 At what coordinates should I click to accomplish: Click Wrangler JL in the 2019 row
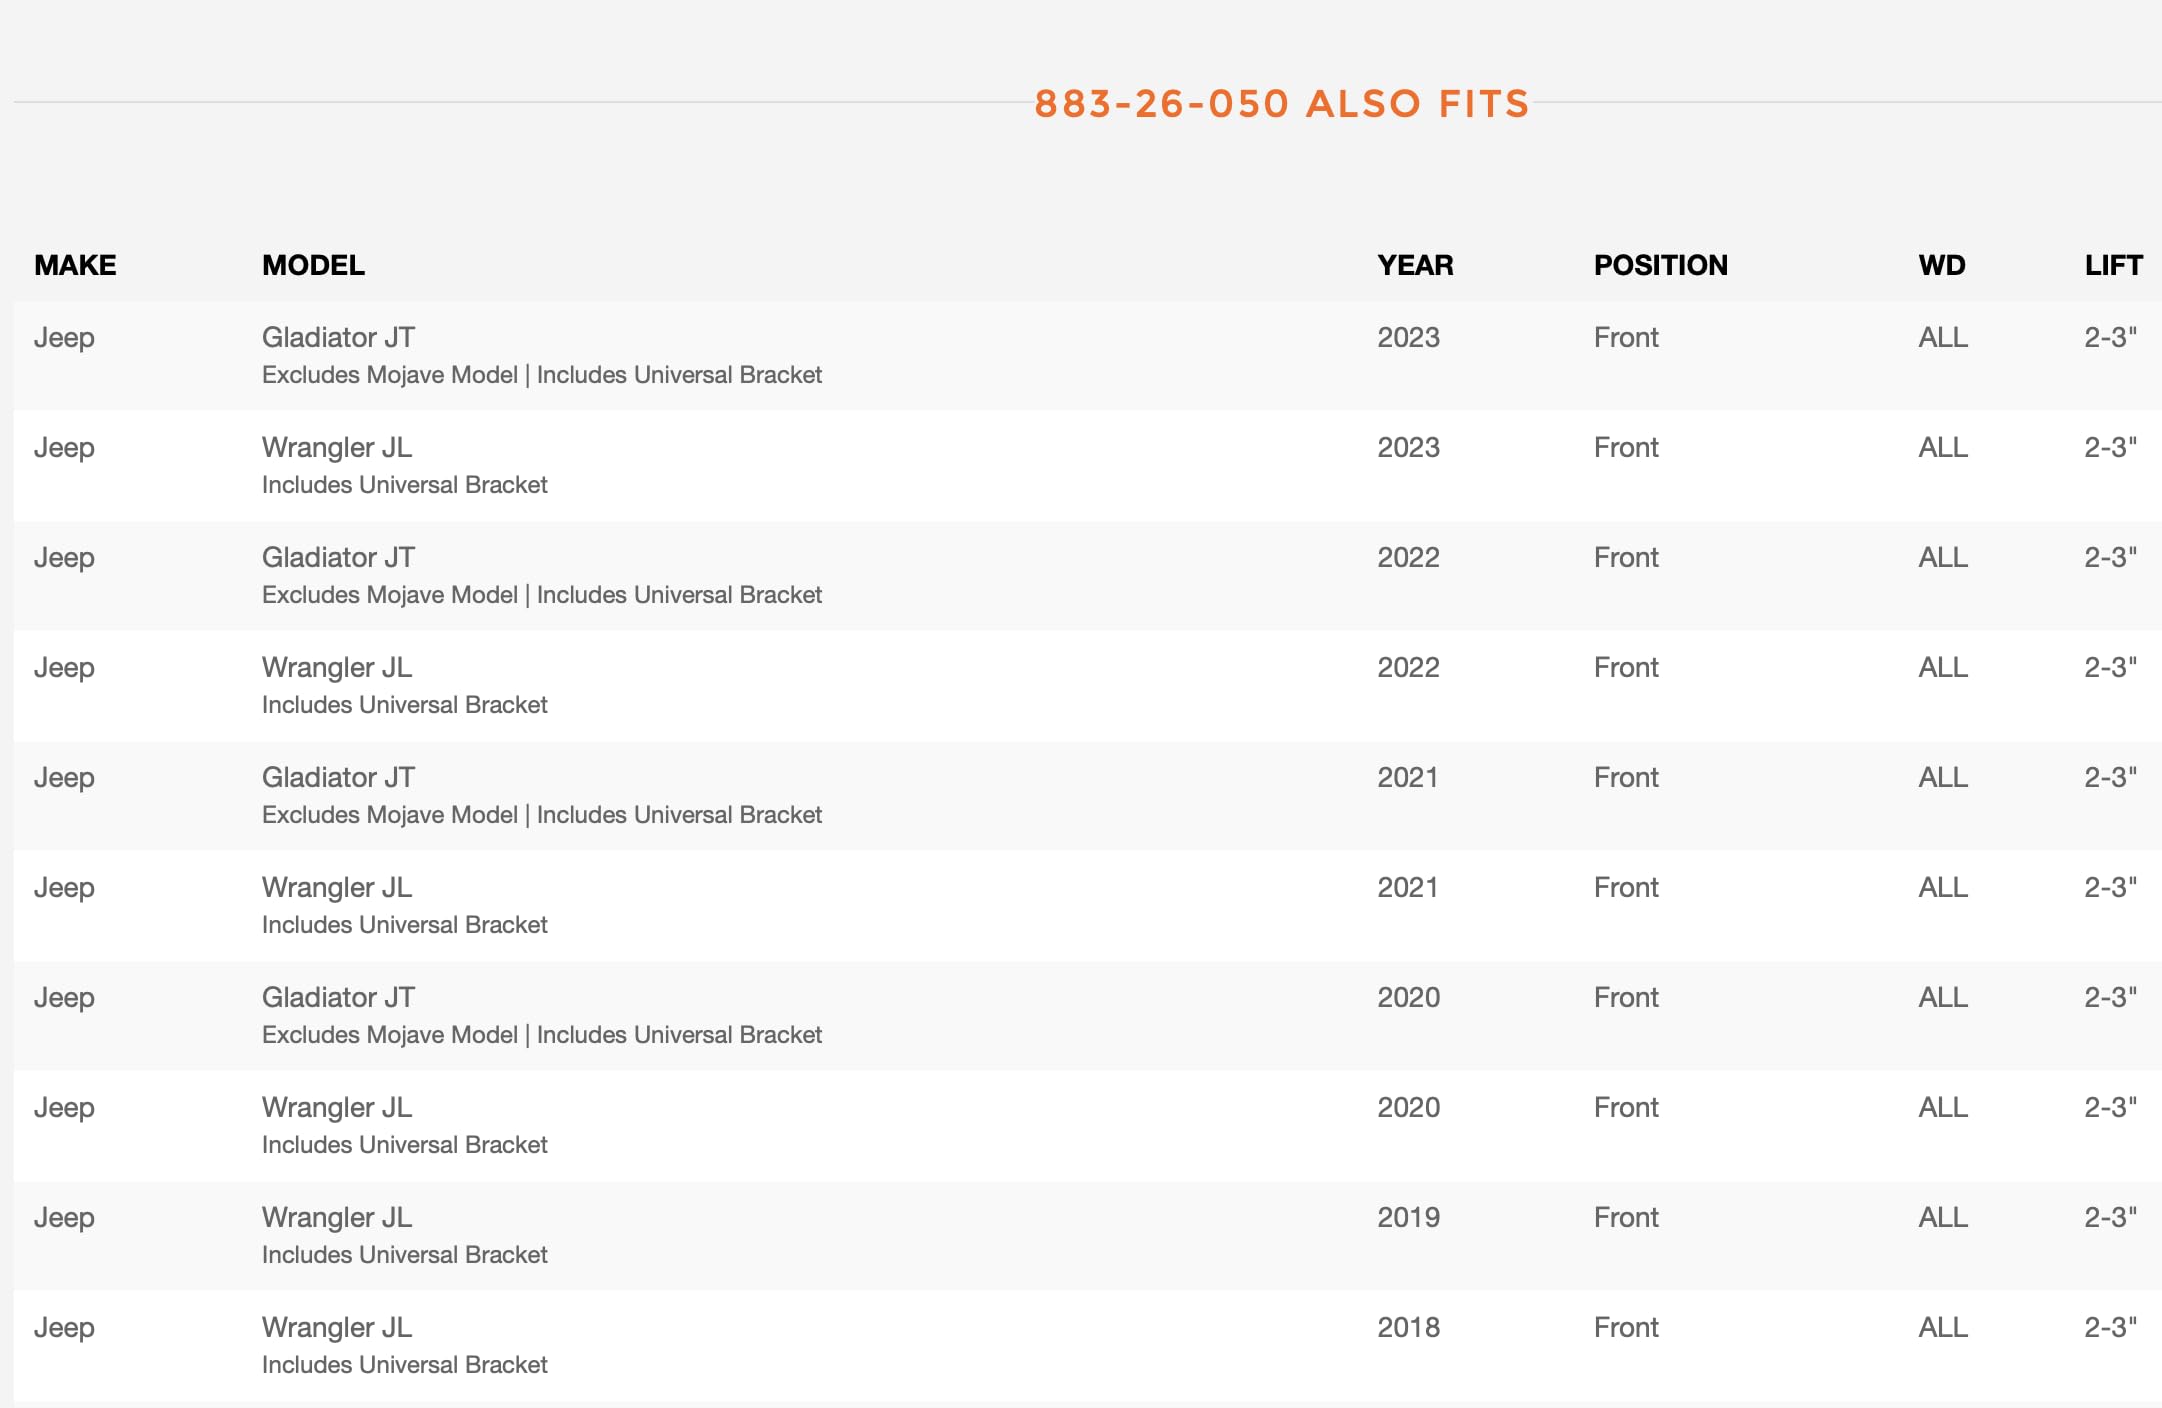point(337,1217)
